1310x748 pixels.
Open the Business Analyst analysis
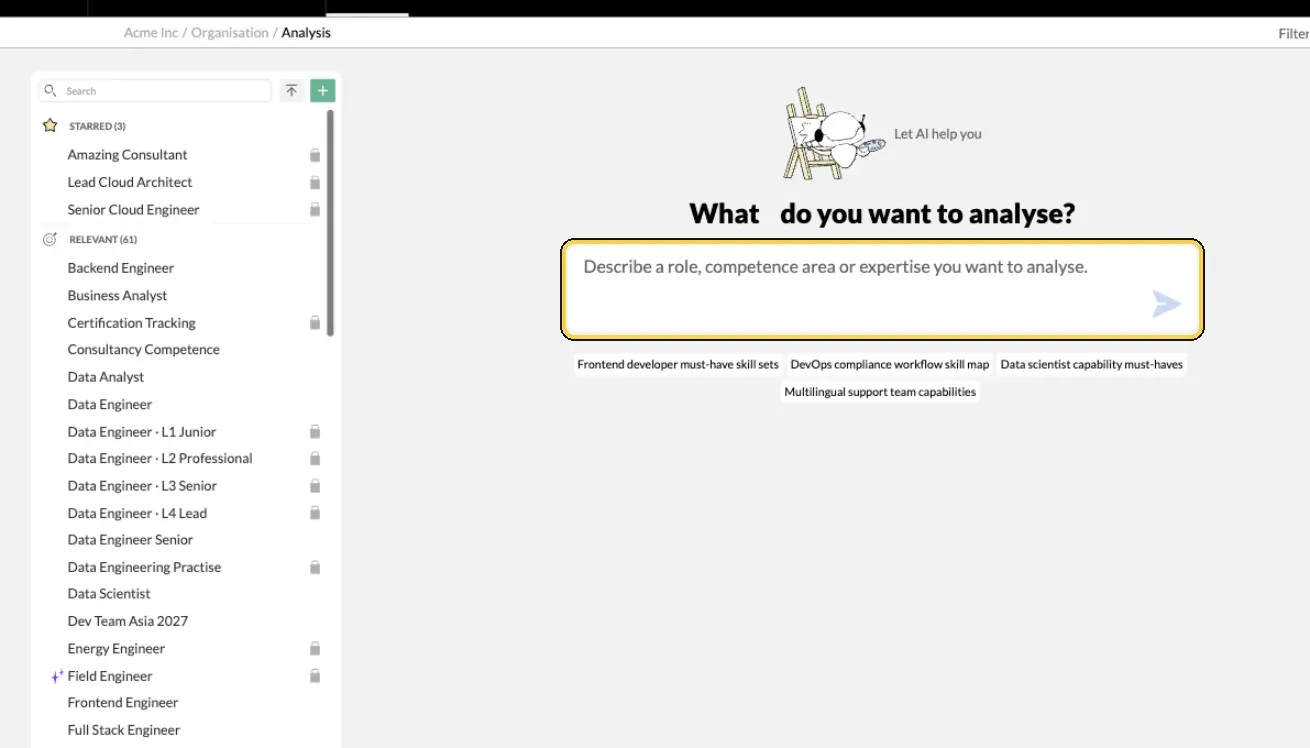[x=117, y=296]
